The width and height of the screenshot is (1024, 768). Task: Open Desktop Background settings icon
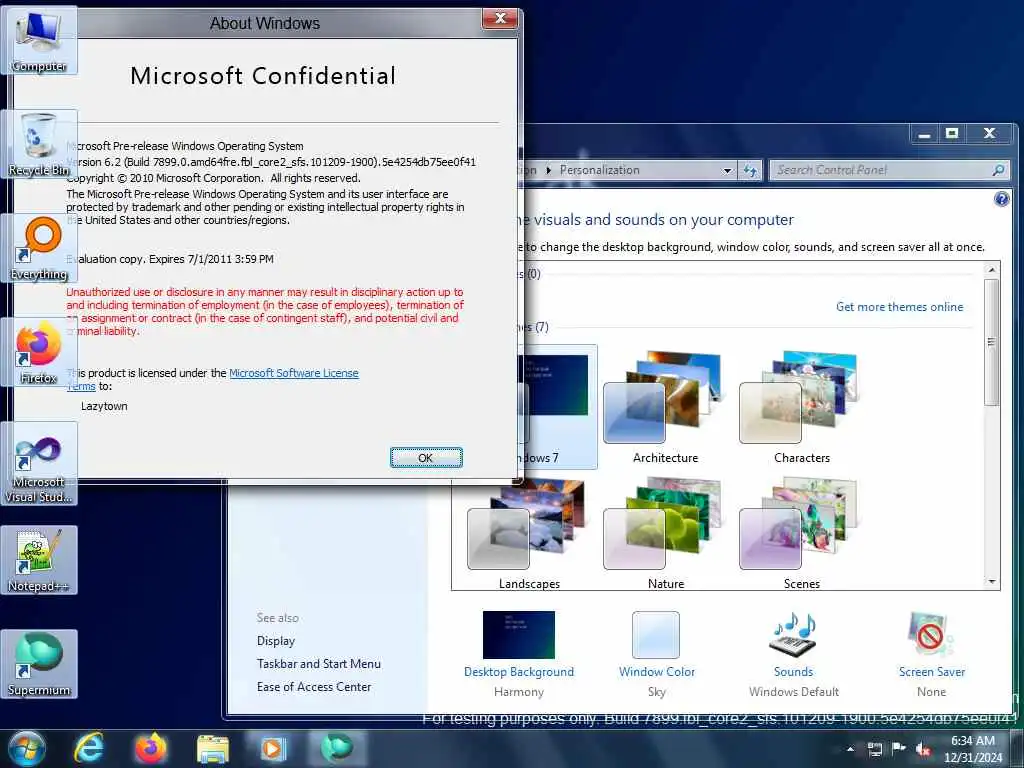pos(519,635)
